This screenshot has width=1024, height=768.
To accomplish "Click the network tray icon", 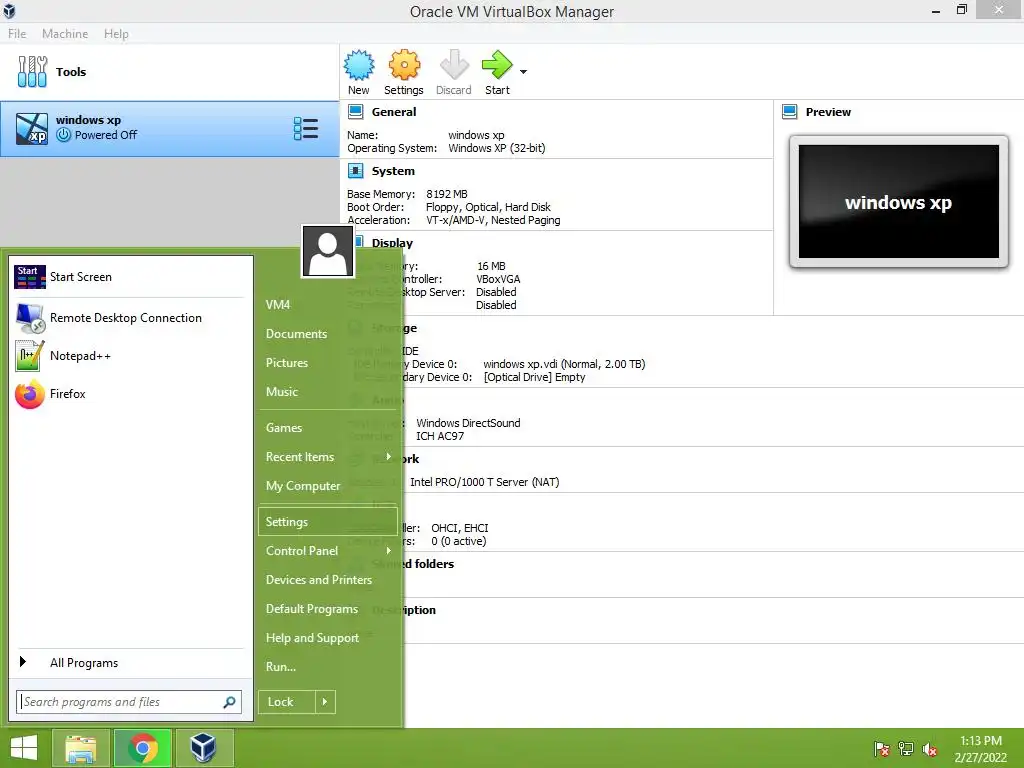I will tap(906, 749).
